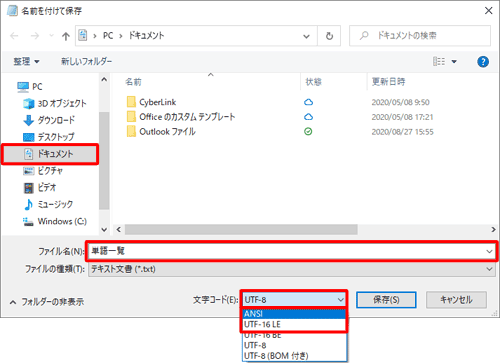Select 3D オブジェクト in the sidebar
Image resolution: width=500 pixels, height=363 pixels.
coord(55,103)
